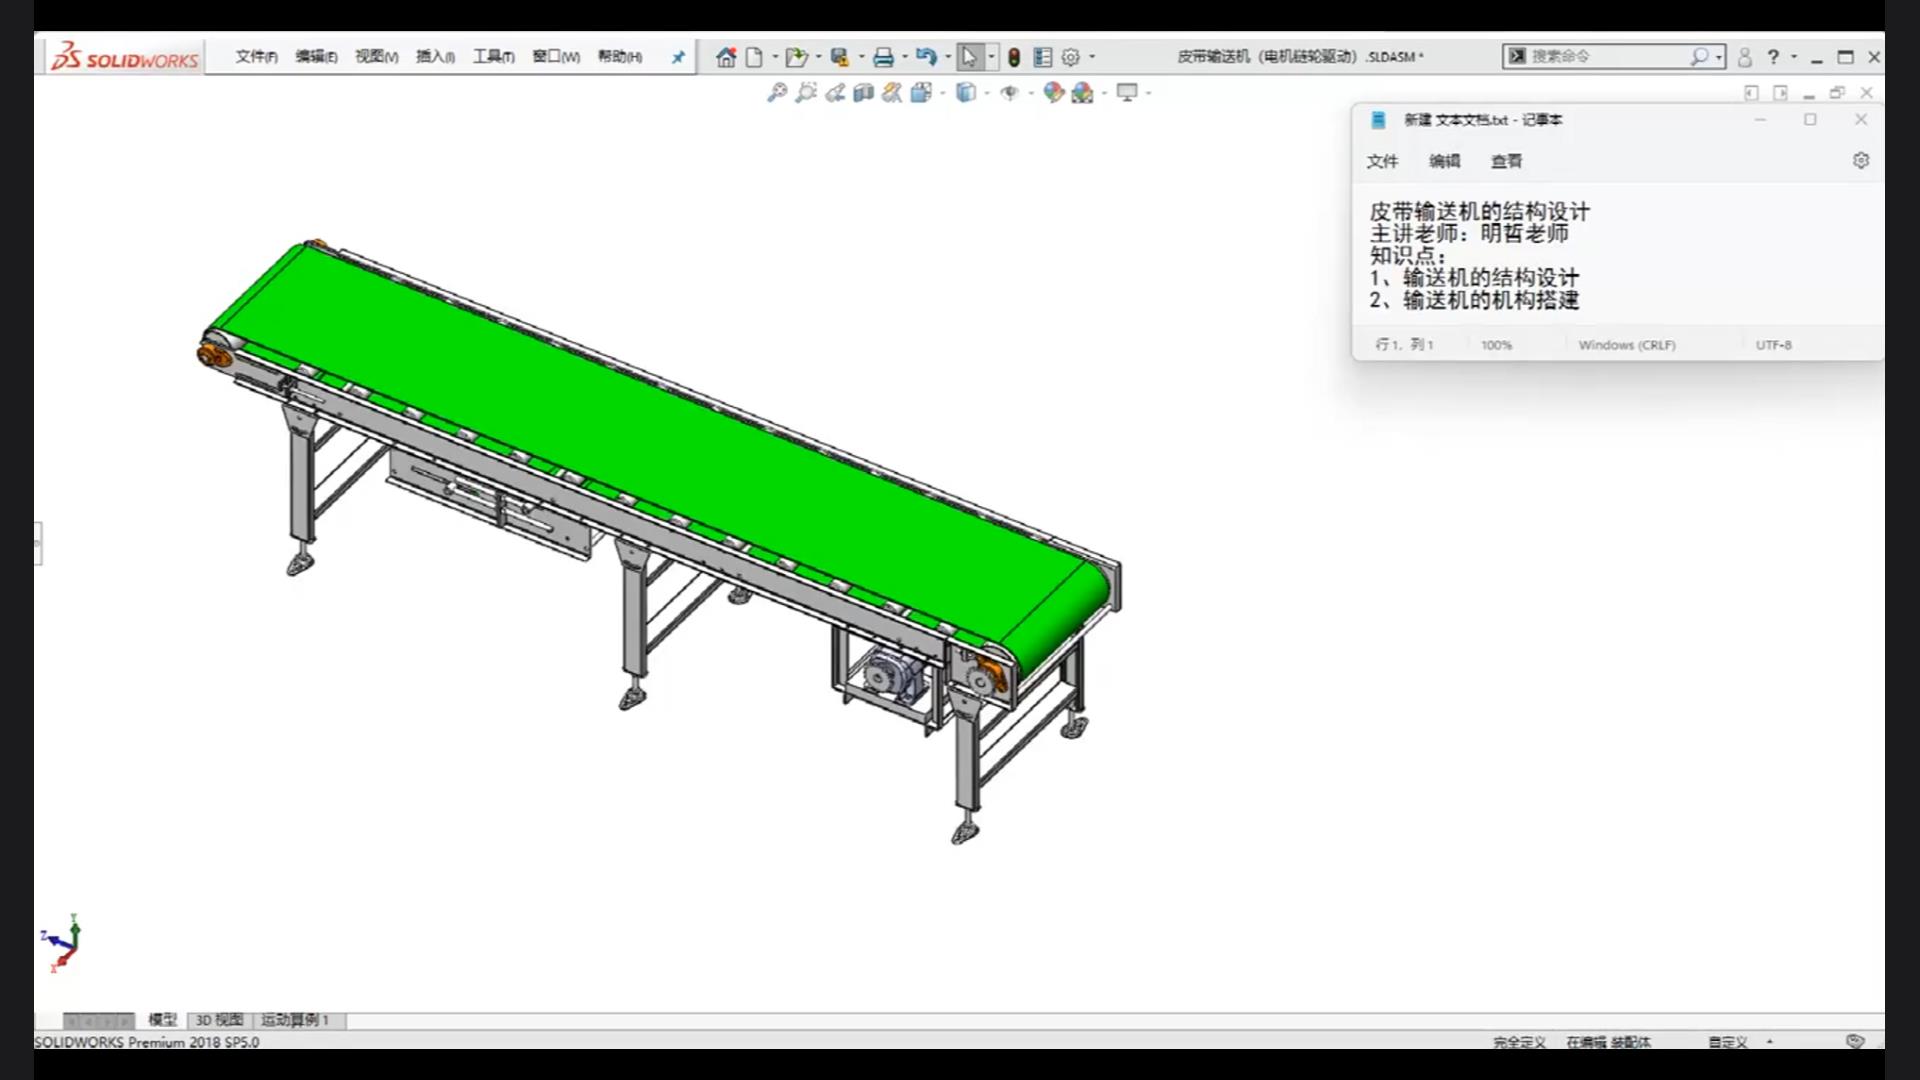The image size is (1920, 1080).
Task: Open the Options gear icon
Action: click(x=1071, y=57)
